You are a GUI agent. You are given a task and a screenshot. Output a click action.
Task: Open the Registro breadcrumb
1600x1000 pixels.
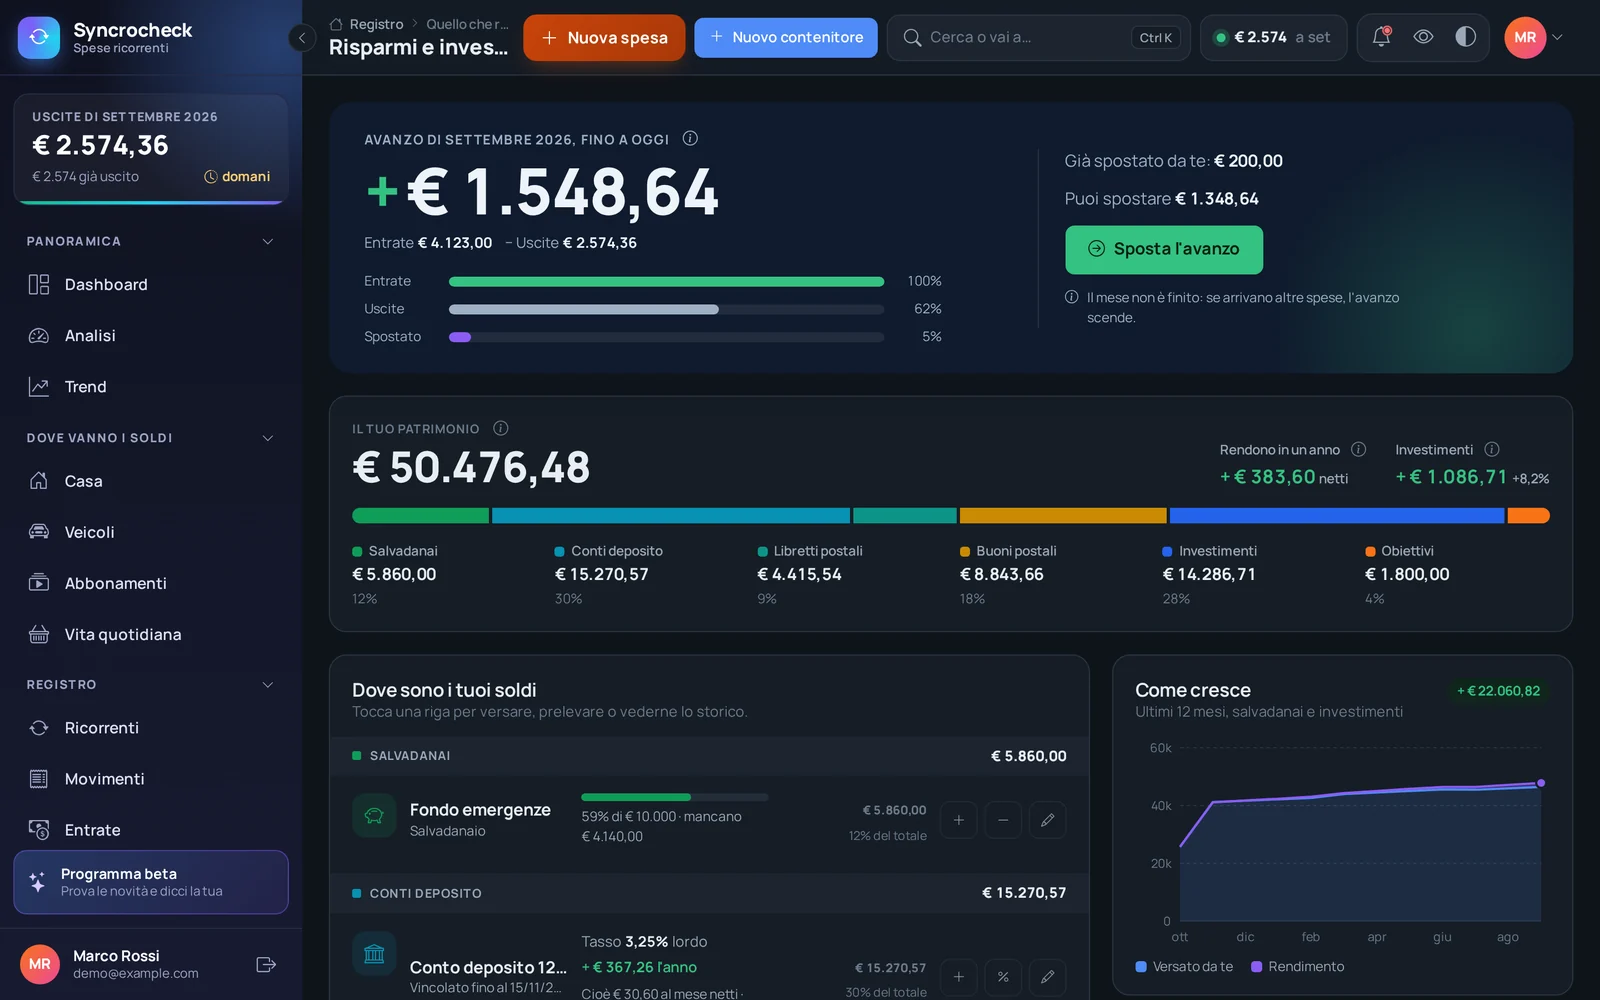pos(376,24)
